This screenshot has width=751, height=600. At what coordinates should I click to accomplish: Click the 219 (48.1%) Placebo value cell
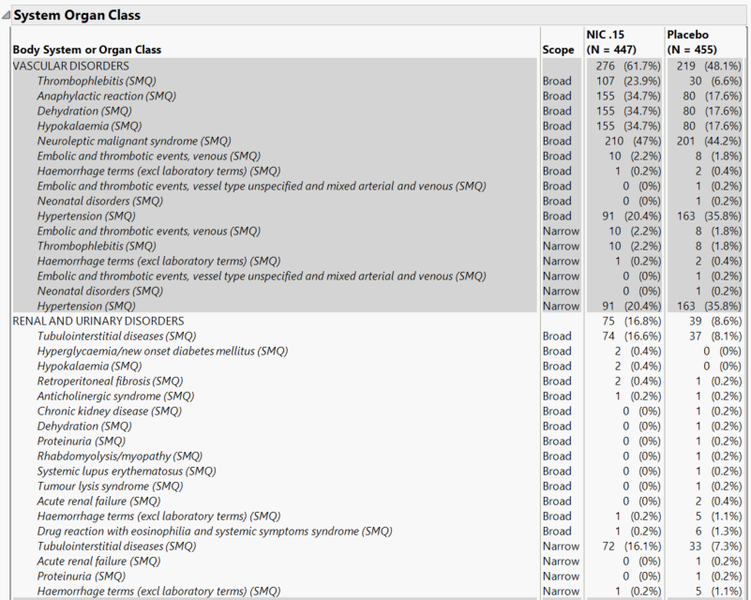pos(704,65)
